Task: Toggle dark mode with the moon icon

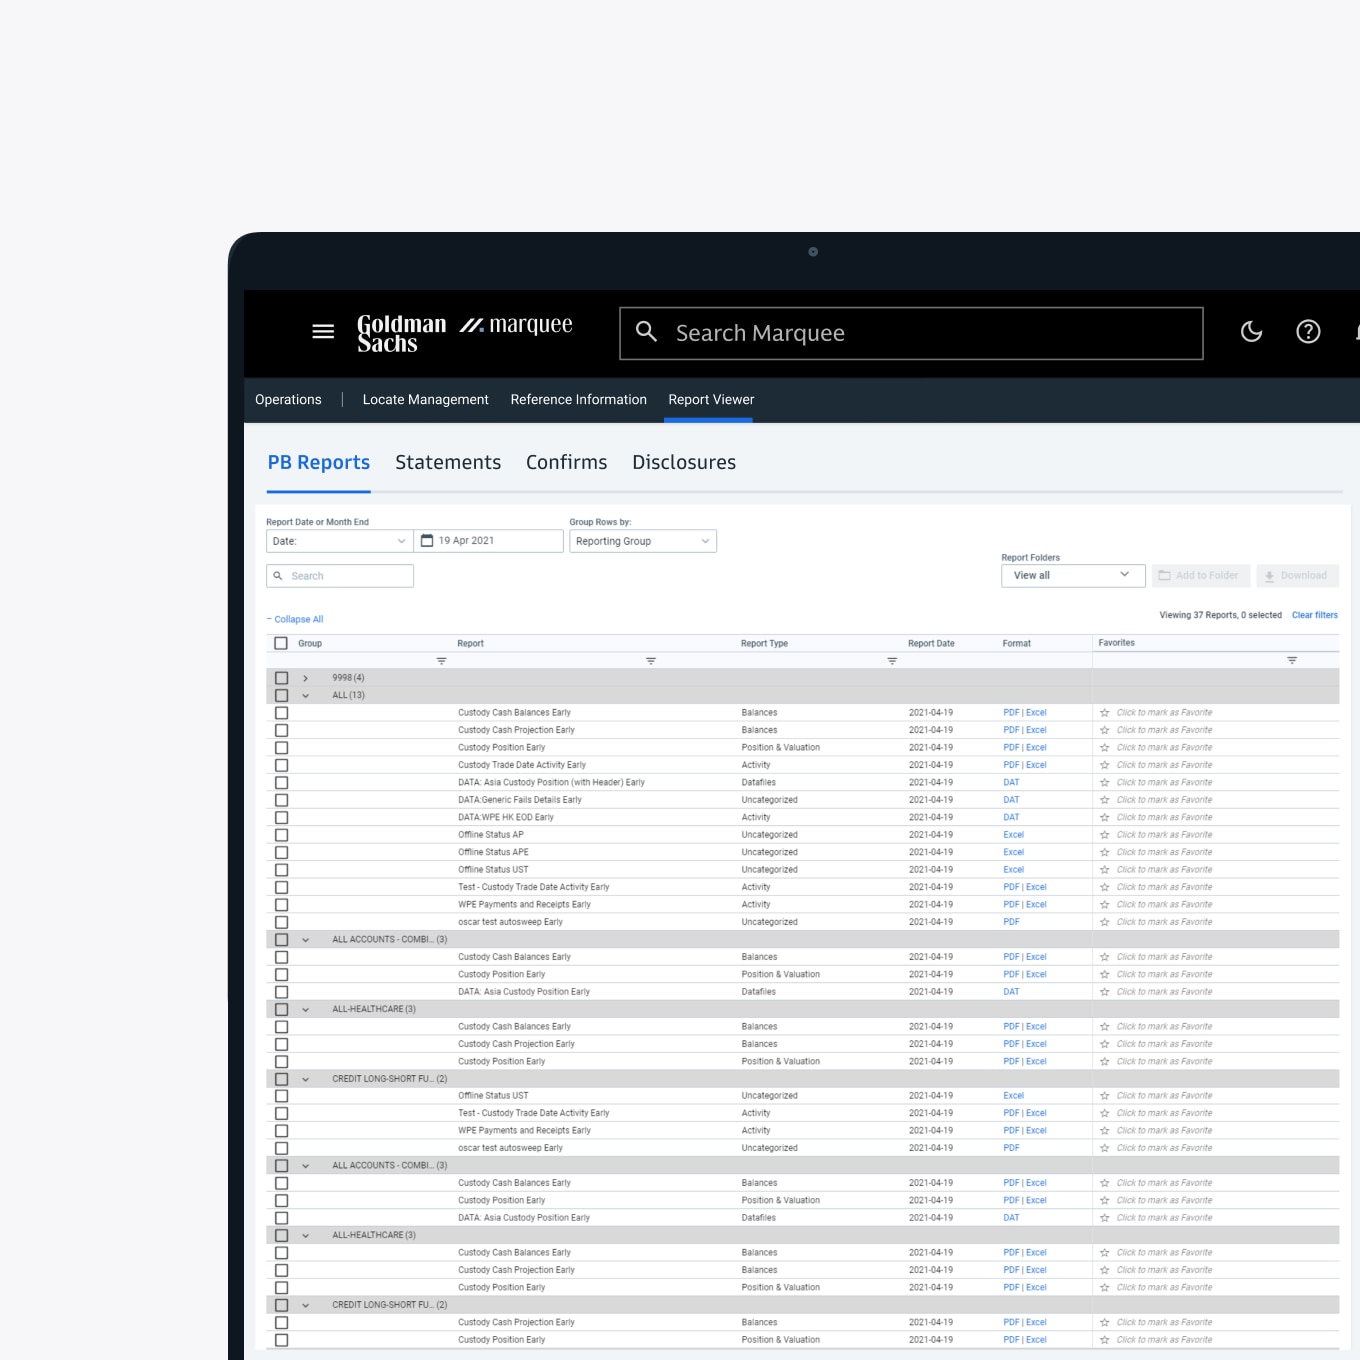Action: [1251, 332]
